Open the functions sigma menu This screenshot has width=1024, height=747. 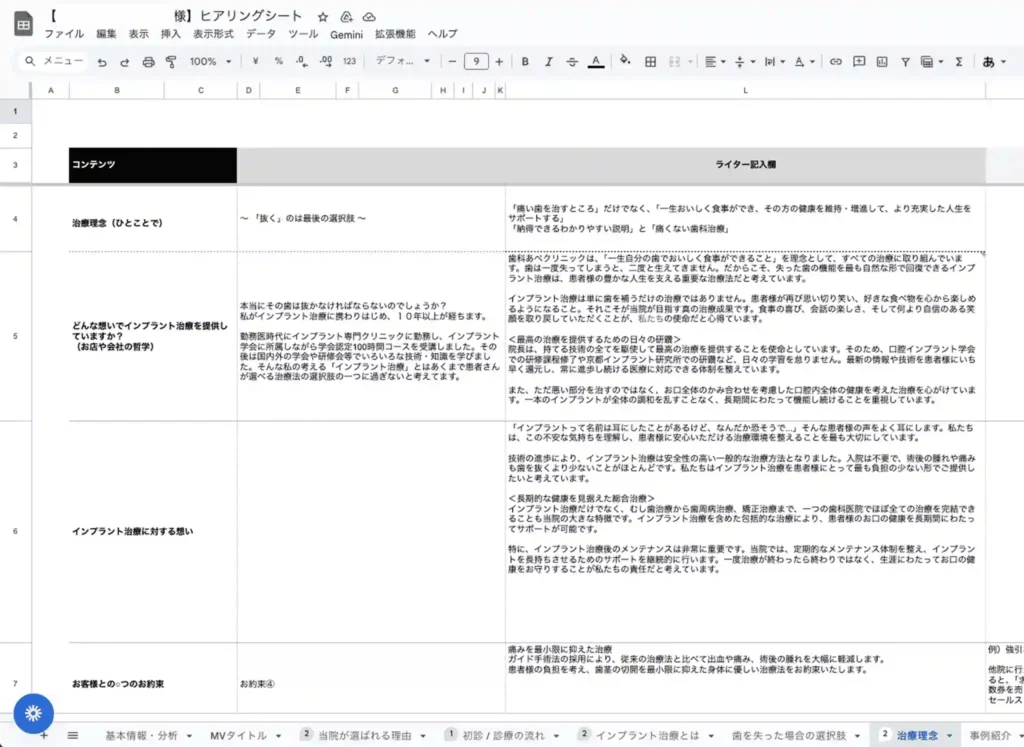(x=959, y=61)
